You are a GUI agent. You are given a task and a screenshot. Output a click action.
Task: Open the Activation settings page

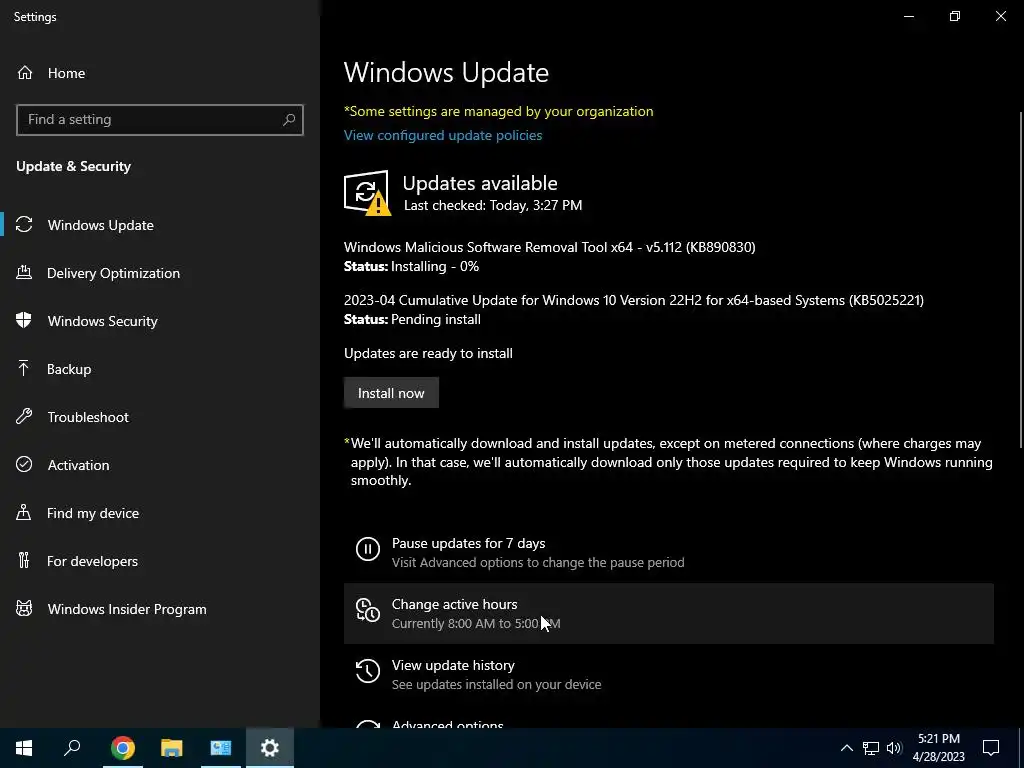(160, 465)
